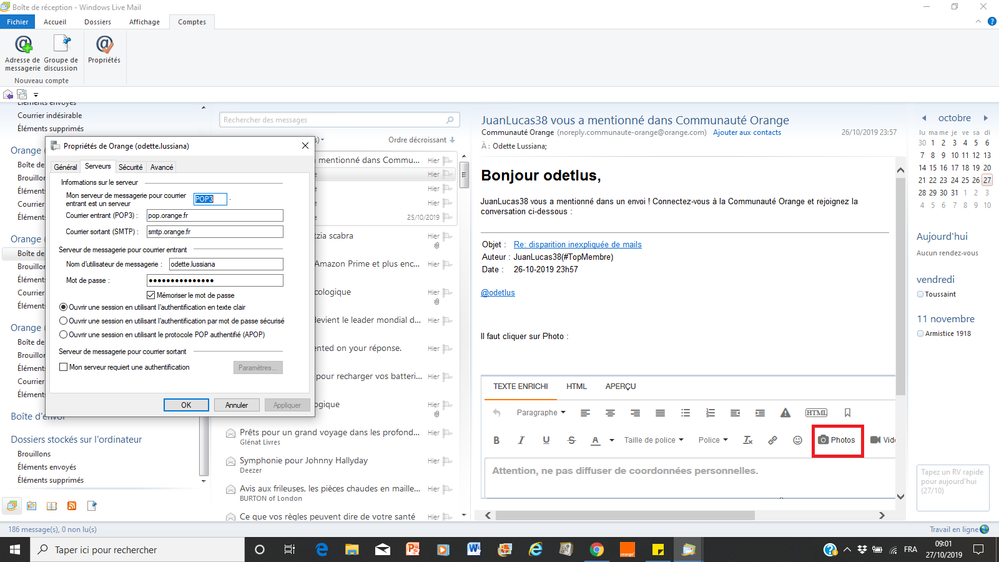Viewport: 999px width, 562px height.
Task: Open Mail view shortcut in bottom-left pane
Action: tap(11, 506)
